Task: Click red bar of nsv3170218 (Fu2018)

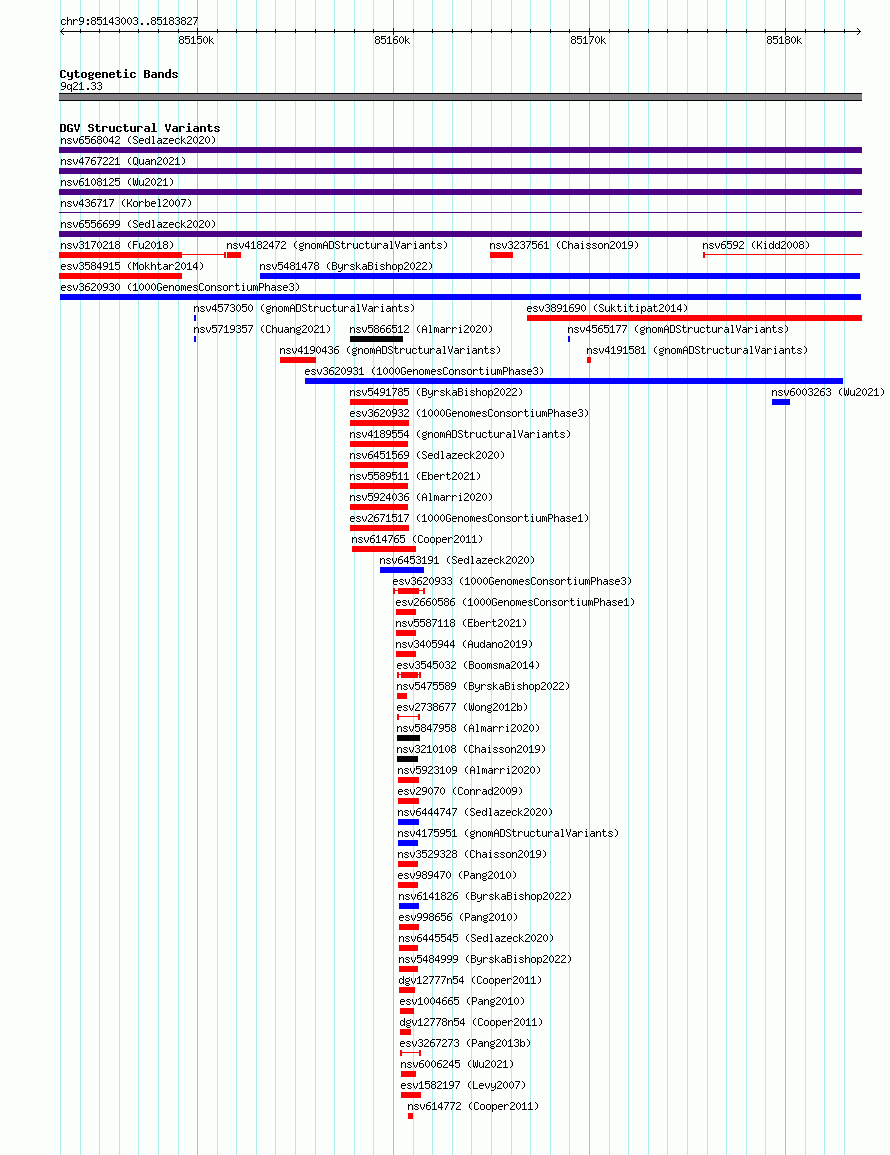Action: (x=120, y=255)
